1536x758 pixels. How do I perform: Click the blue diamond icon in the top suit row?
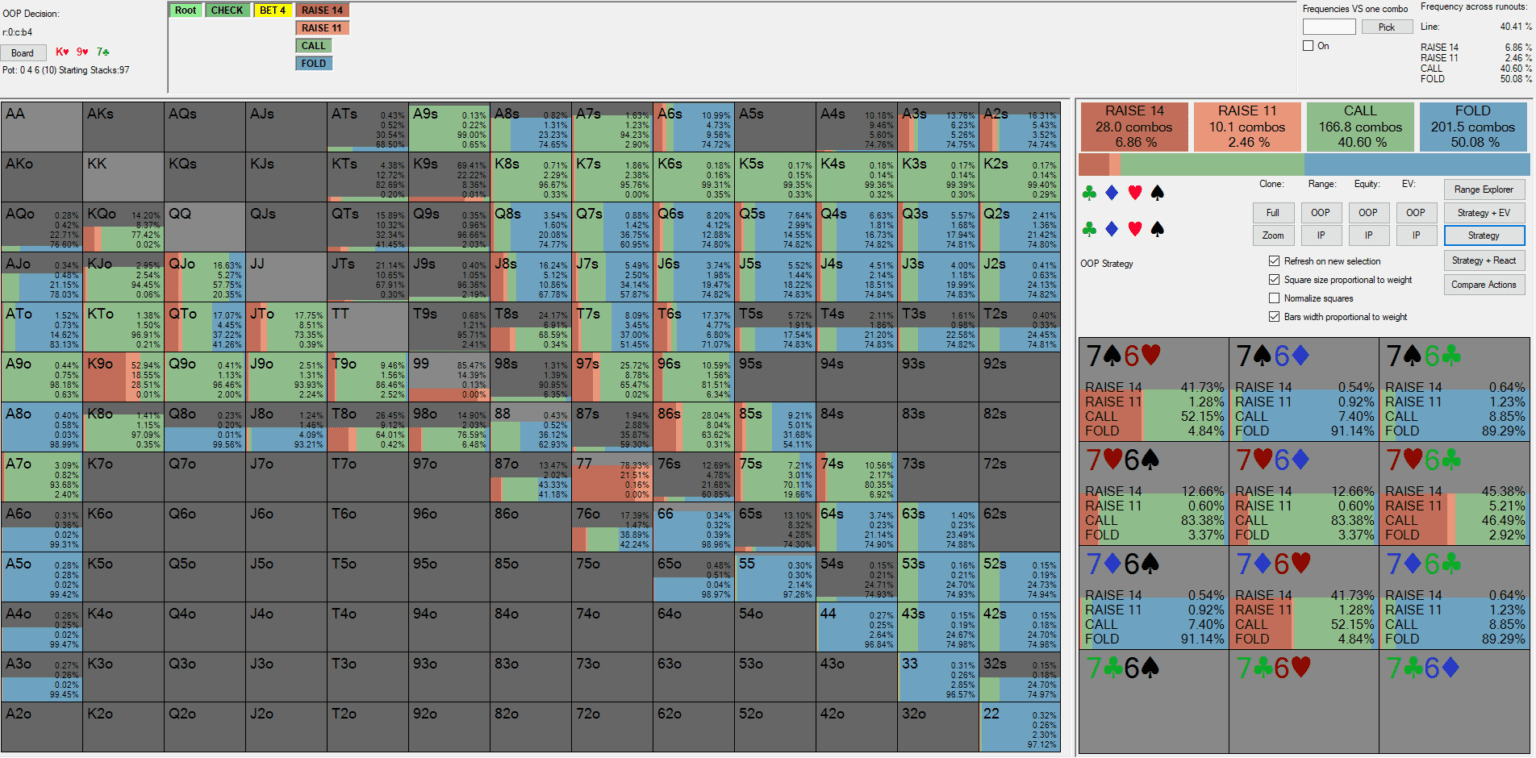1111,192
